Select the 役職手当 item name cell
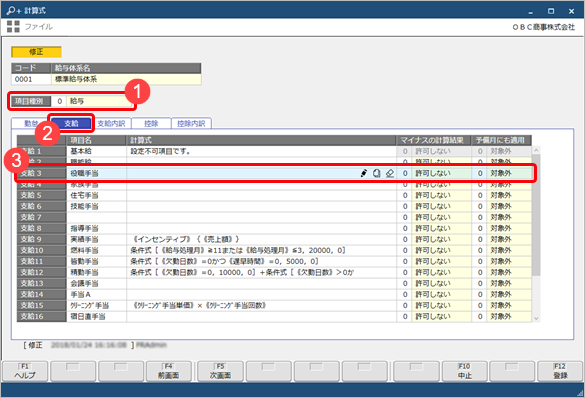Screen dimensions: 585x398 [96, 173]
